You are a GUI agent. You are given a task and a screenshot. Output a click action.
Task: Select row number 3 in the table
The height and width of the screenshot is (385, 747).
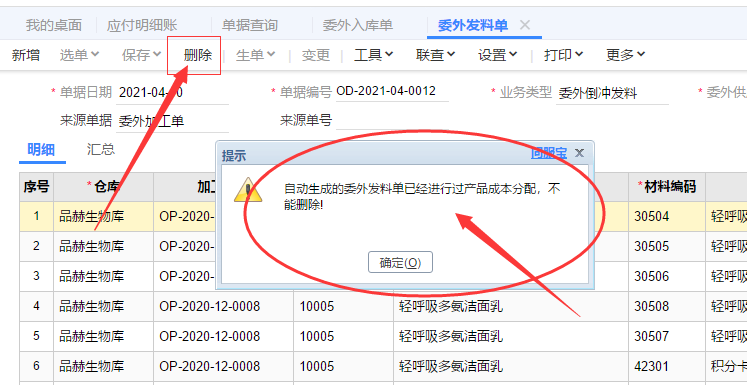(36, 276)
